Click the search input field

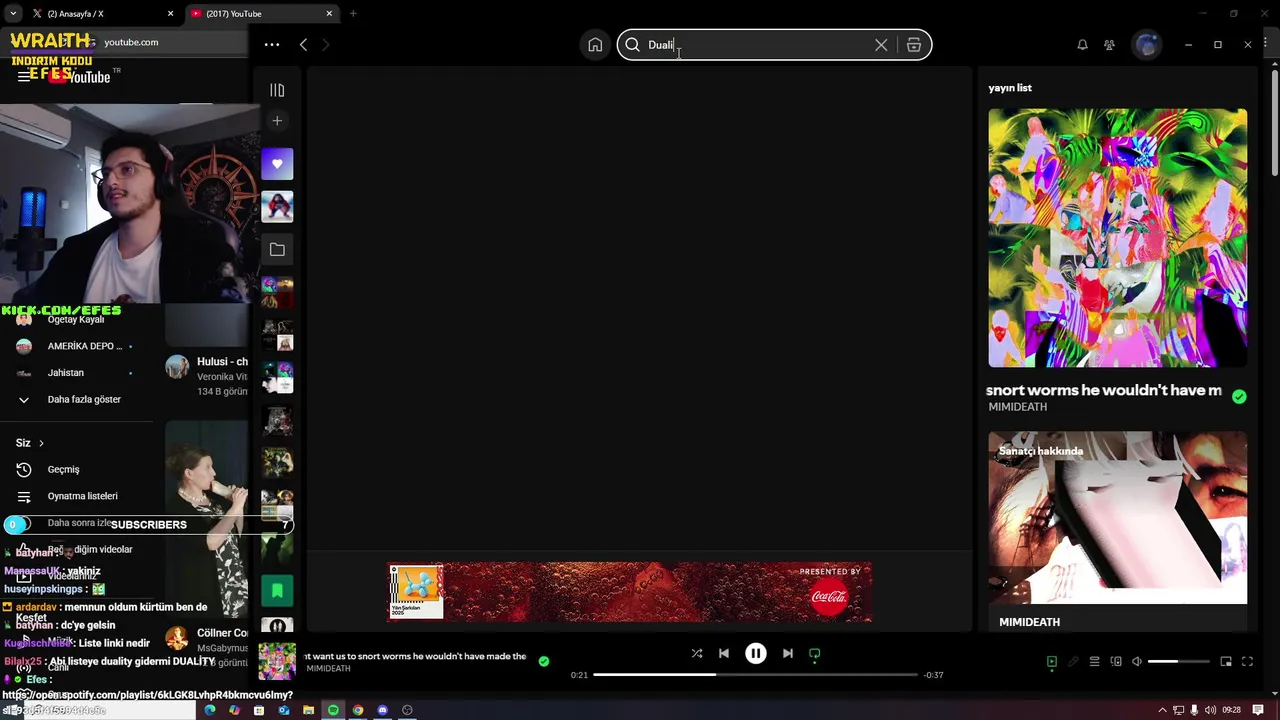click(755, 45)
